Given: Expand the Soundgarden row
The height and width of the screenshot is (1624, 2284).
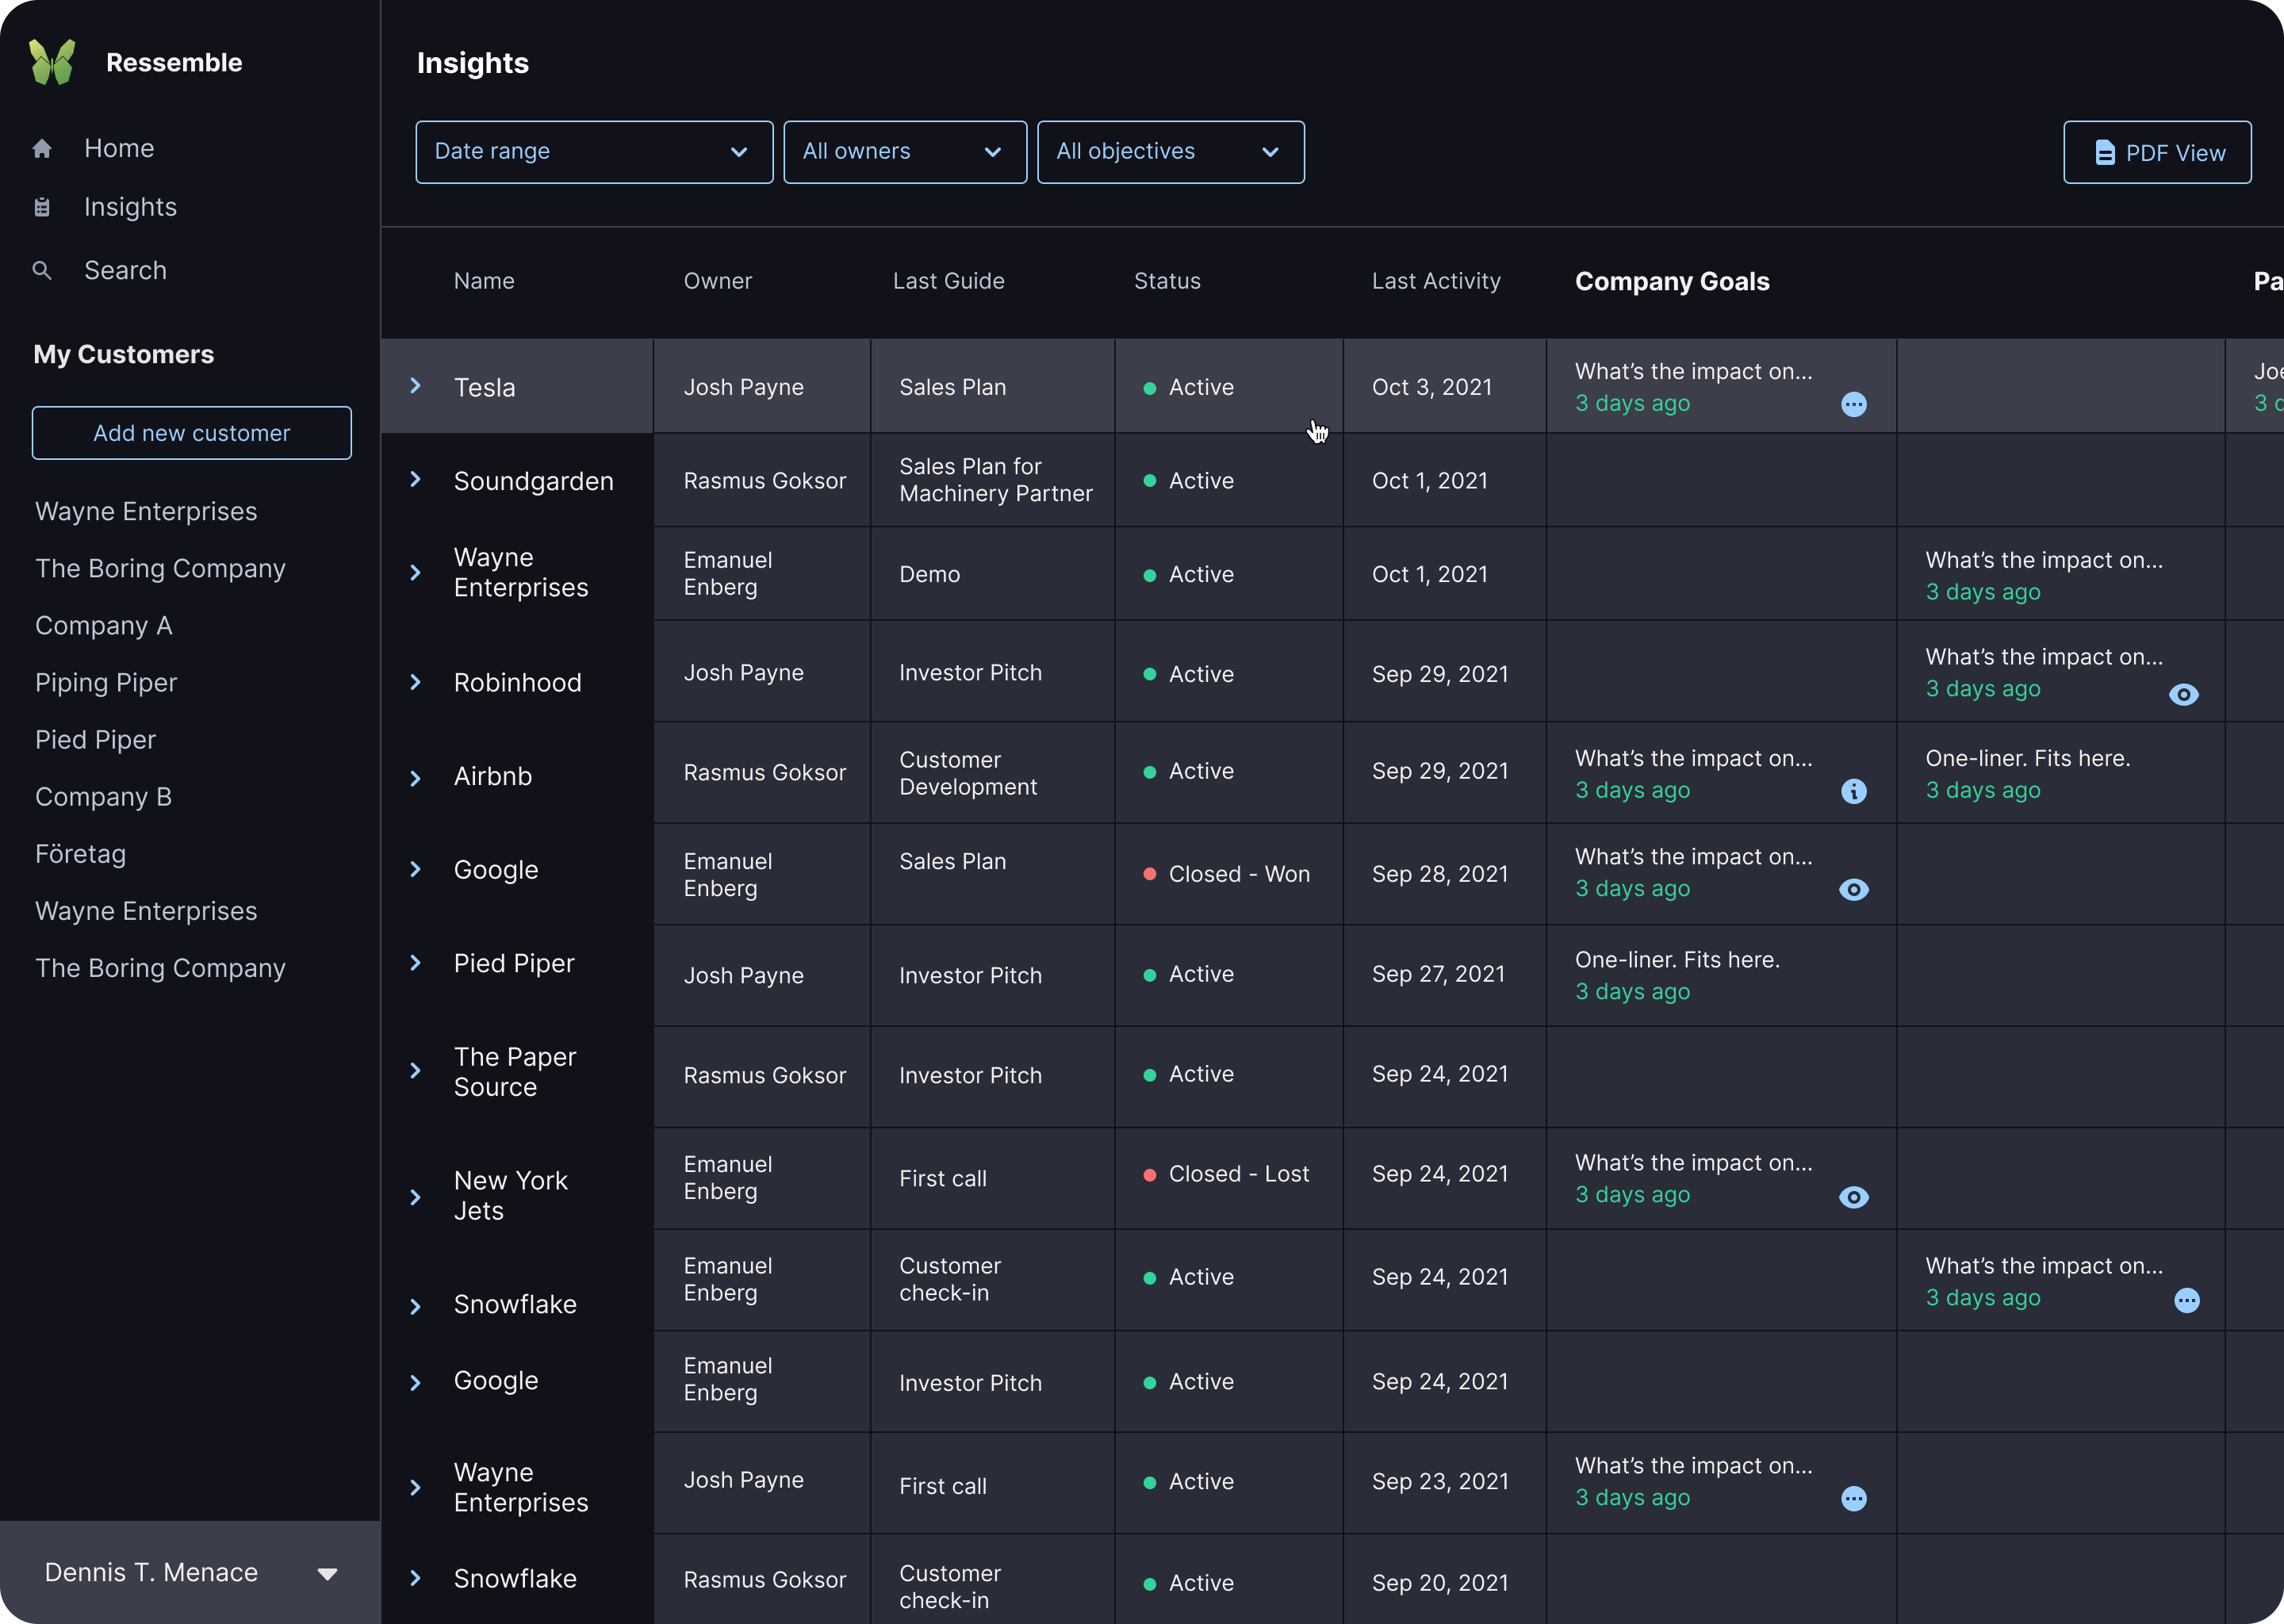Looking at the screenshot, I should click(x=416, y=480).
